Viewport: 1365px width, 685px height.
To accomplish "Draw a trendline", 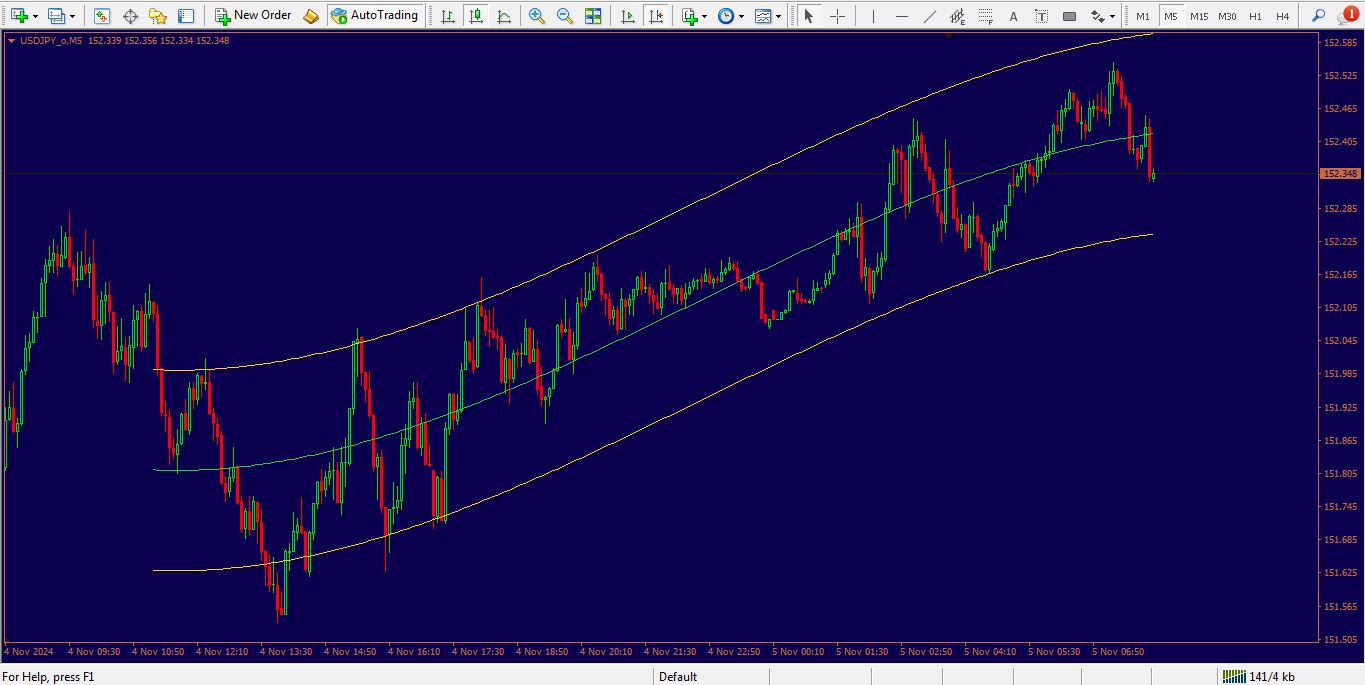I will point(929,16).
